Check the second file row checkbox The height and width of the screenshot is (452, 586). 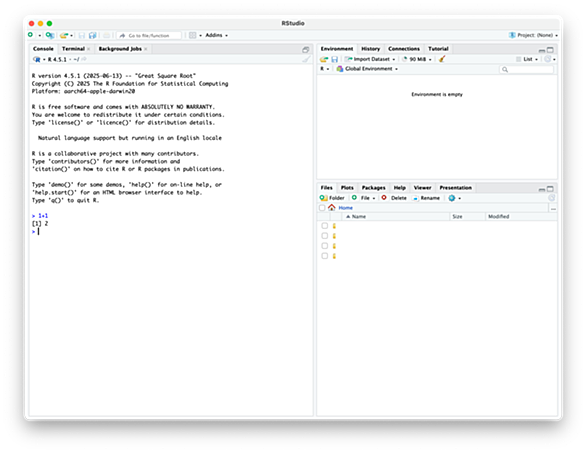324,236
